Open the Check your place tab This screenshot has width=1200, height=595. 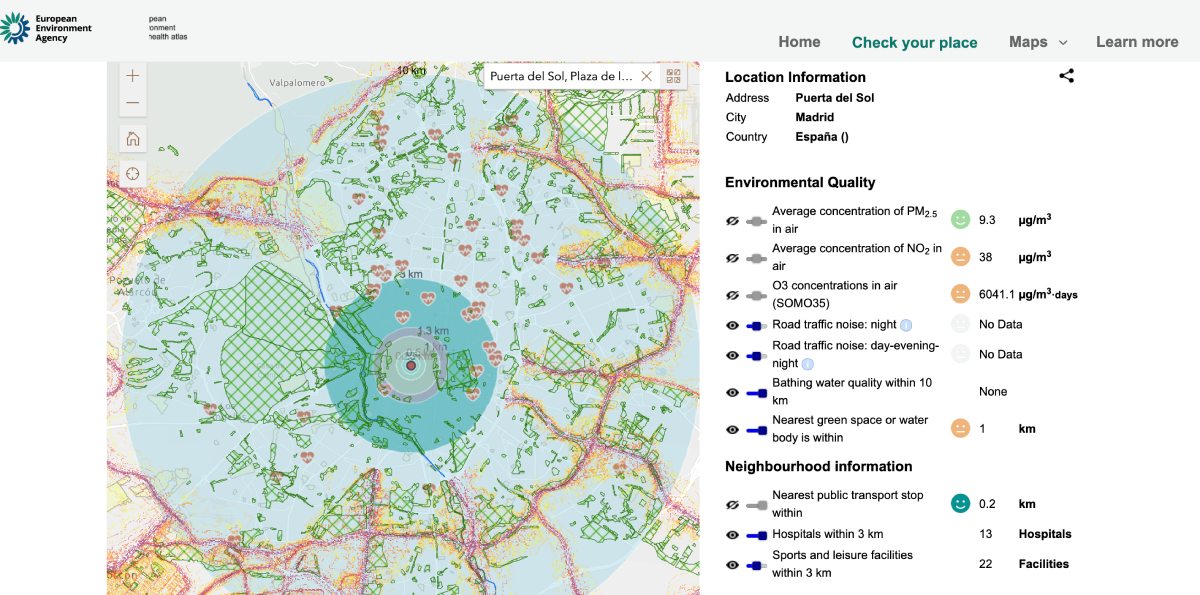tap(914, 42)
